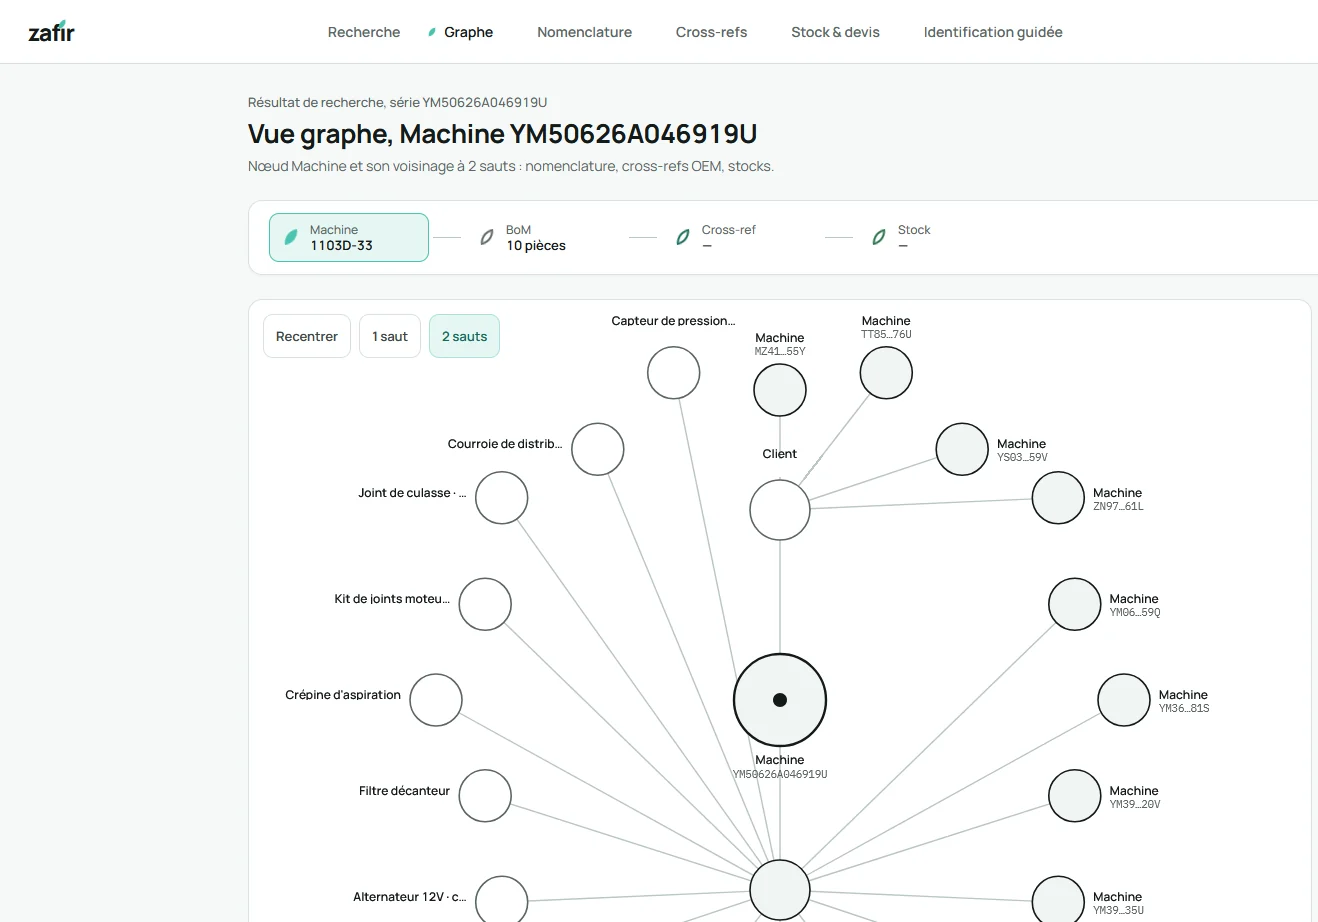The width and height of the screenshot is (1318, 922).
Task: Select the Machine YM06...59Q node
Action: (x=1075, y=604)
